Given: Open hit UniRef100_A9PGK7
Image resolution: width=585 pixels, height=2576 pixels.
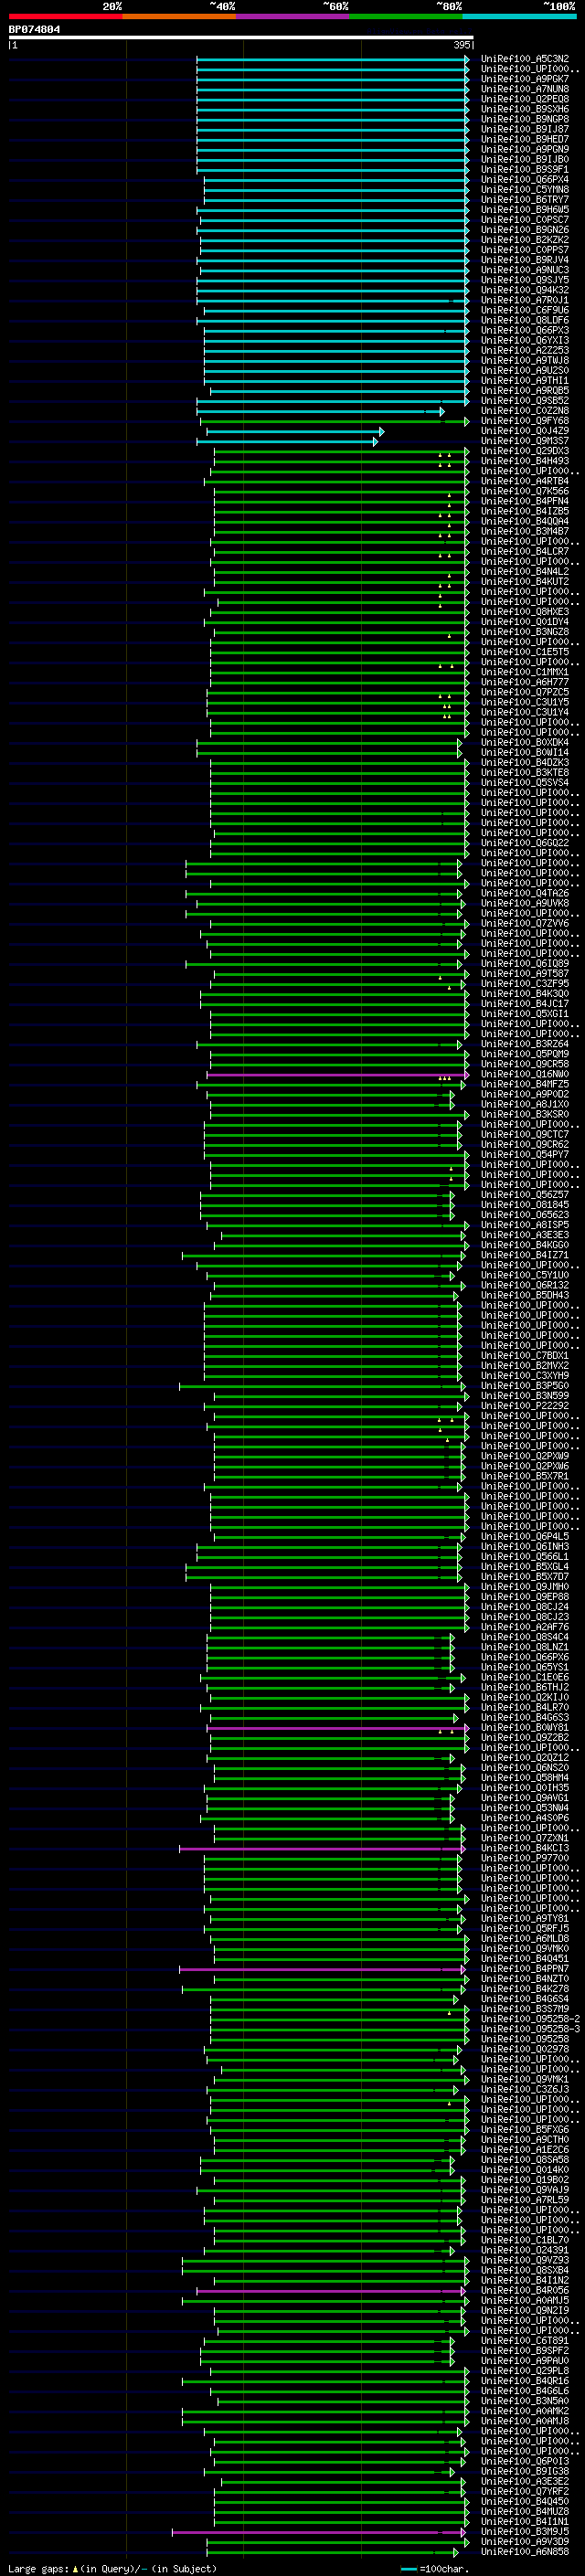Looking at the screenshot, I should [525, 79].
